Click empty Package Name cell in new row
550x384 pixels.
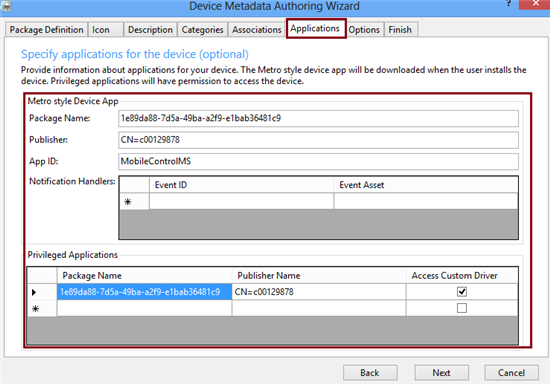pos(144,308)
